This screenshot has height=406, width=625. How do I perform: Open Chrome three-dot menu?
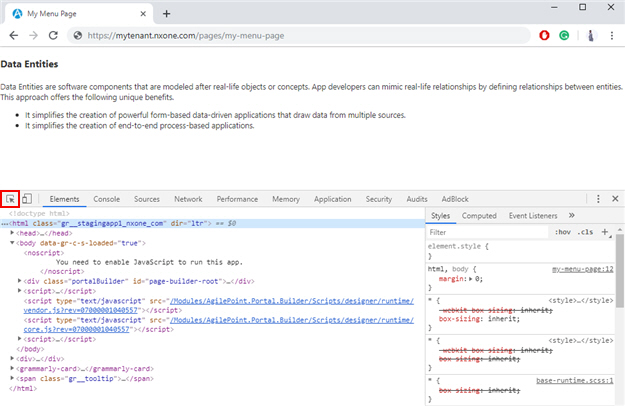tap(612, 35)
